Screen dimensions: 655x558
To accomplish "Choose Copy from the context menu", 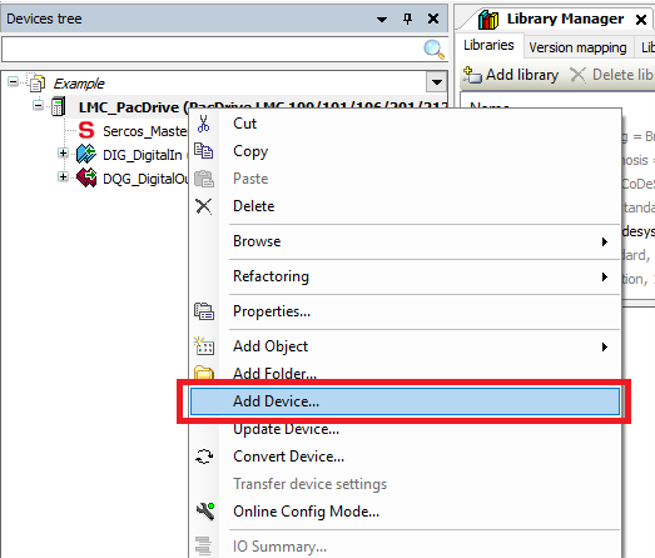I will coord(250,151).
